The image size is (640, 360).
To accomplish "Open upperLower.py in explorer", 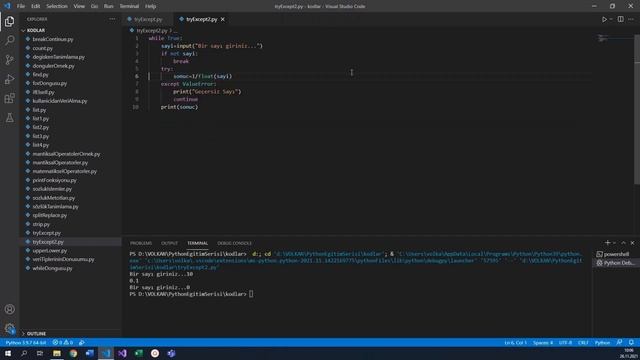I will point(49,251).
